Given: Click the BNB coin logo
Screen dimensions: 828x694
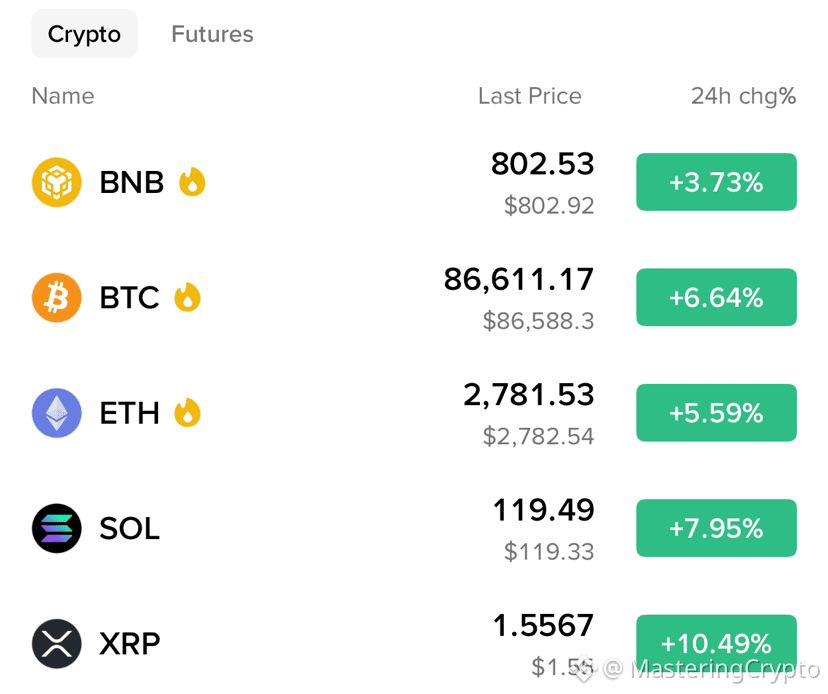Looking at the screenshot, I should (x=57, y=182).
